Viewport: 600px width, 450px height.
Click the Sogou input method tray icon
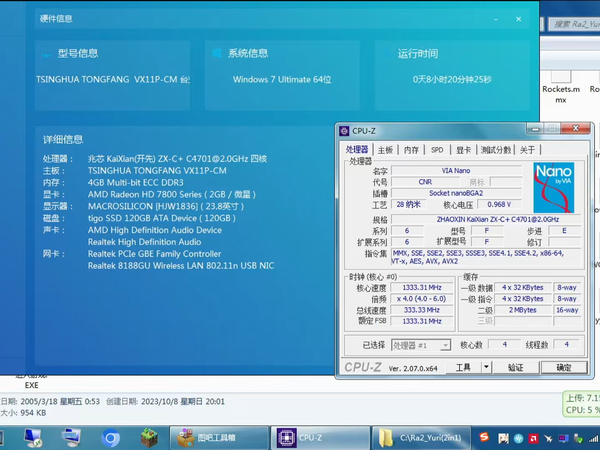(484, 437)
